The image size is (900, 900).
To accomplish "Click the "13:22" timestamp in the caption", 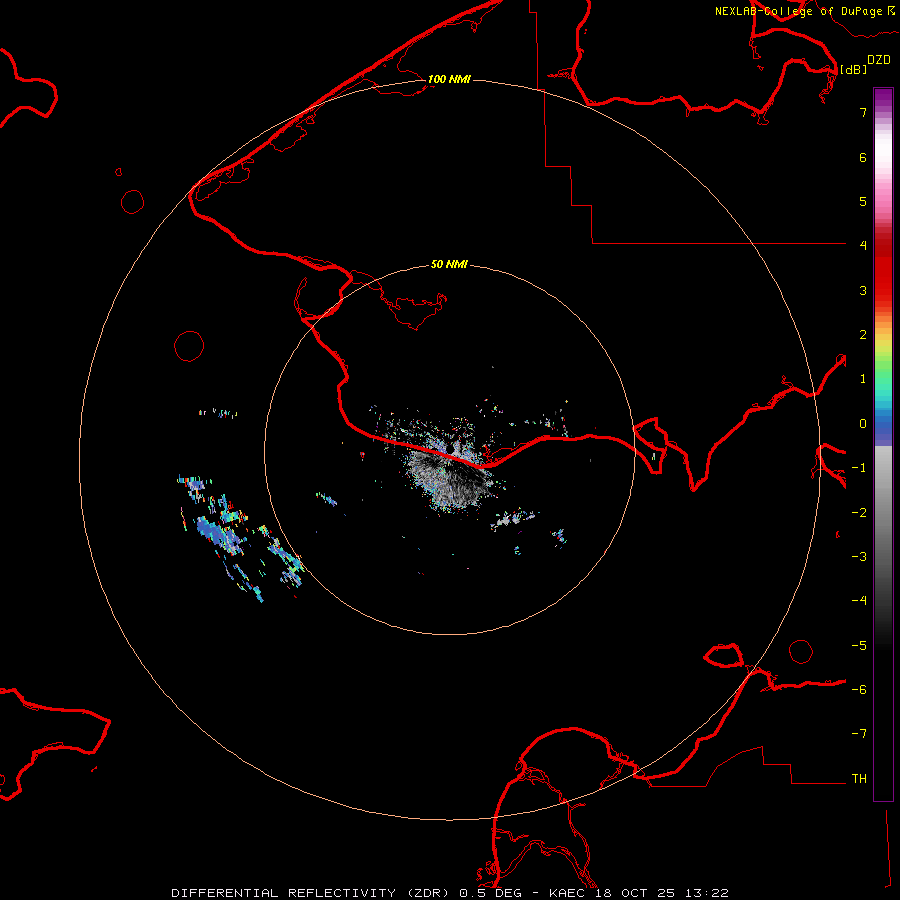I will pyautogui.click(x=707, y=893).
